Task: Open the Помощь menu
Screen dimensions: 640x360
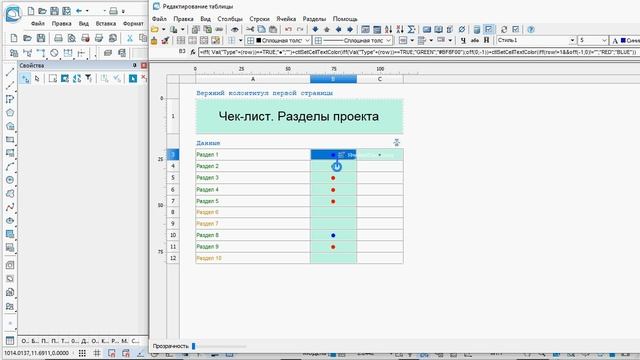Action: [x=345, y=19]
